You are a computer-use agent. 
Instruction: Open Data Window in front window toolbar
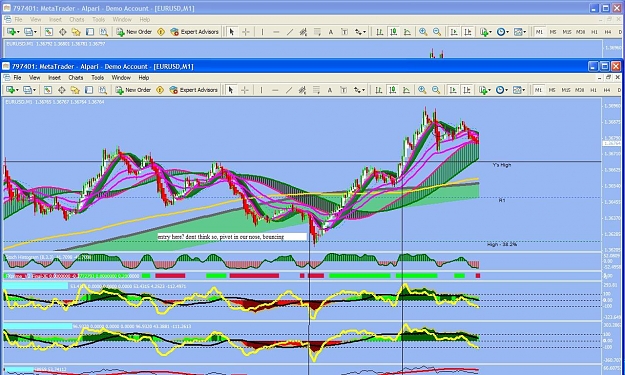[62, 90]
